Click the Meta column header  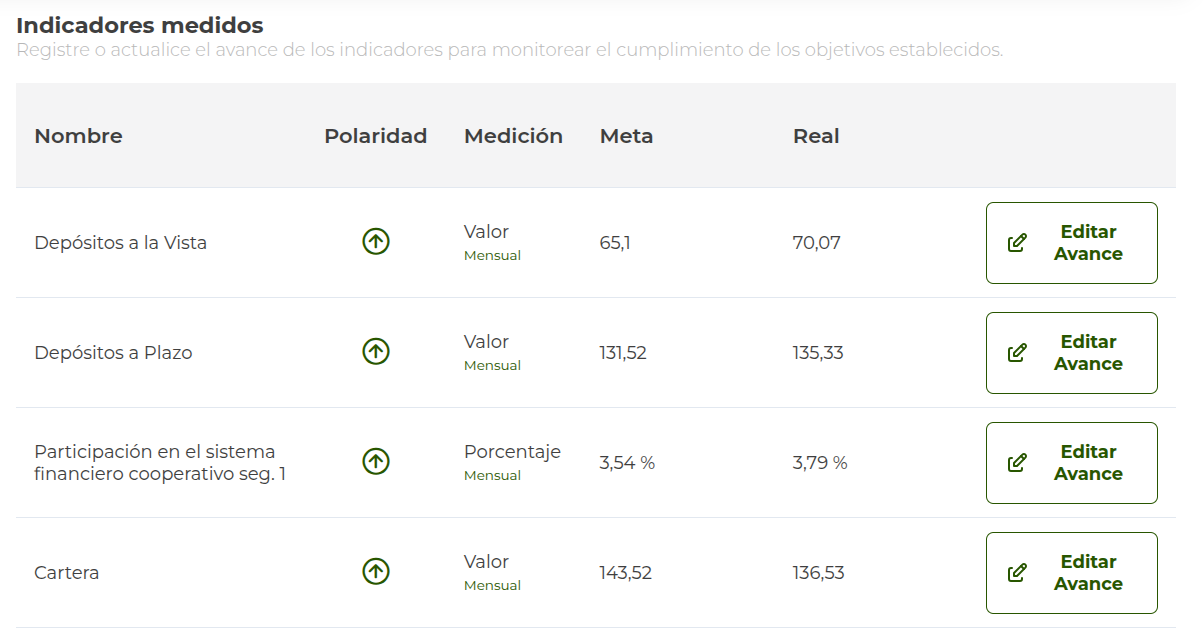click(x=626, y=136)
